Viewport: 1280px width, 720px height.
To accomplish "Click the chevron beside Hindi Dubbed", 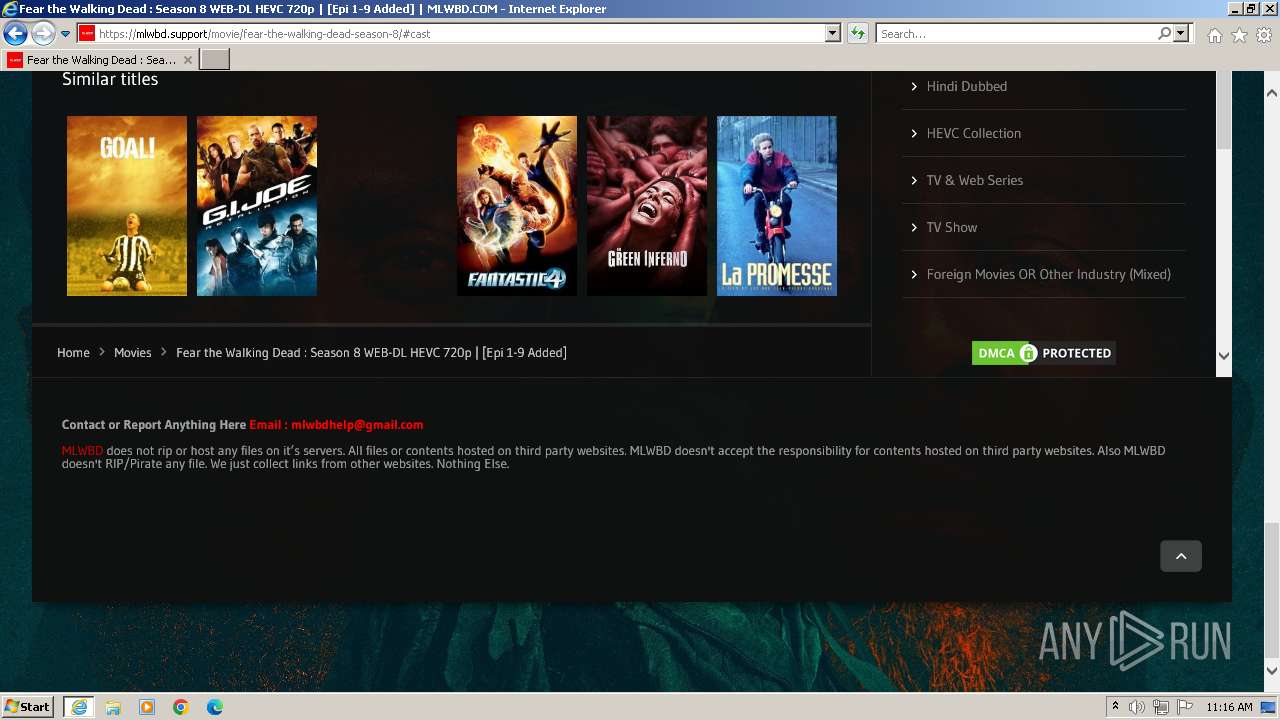I will pos(914,86).
